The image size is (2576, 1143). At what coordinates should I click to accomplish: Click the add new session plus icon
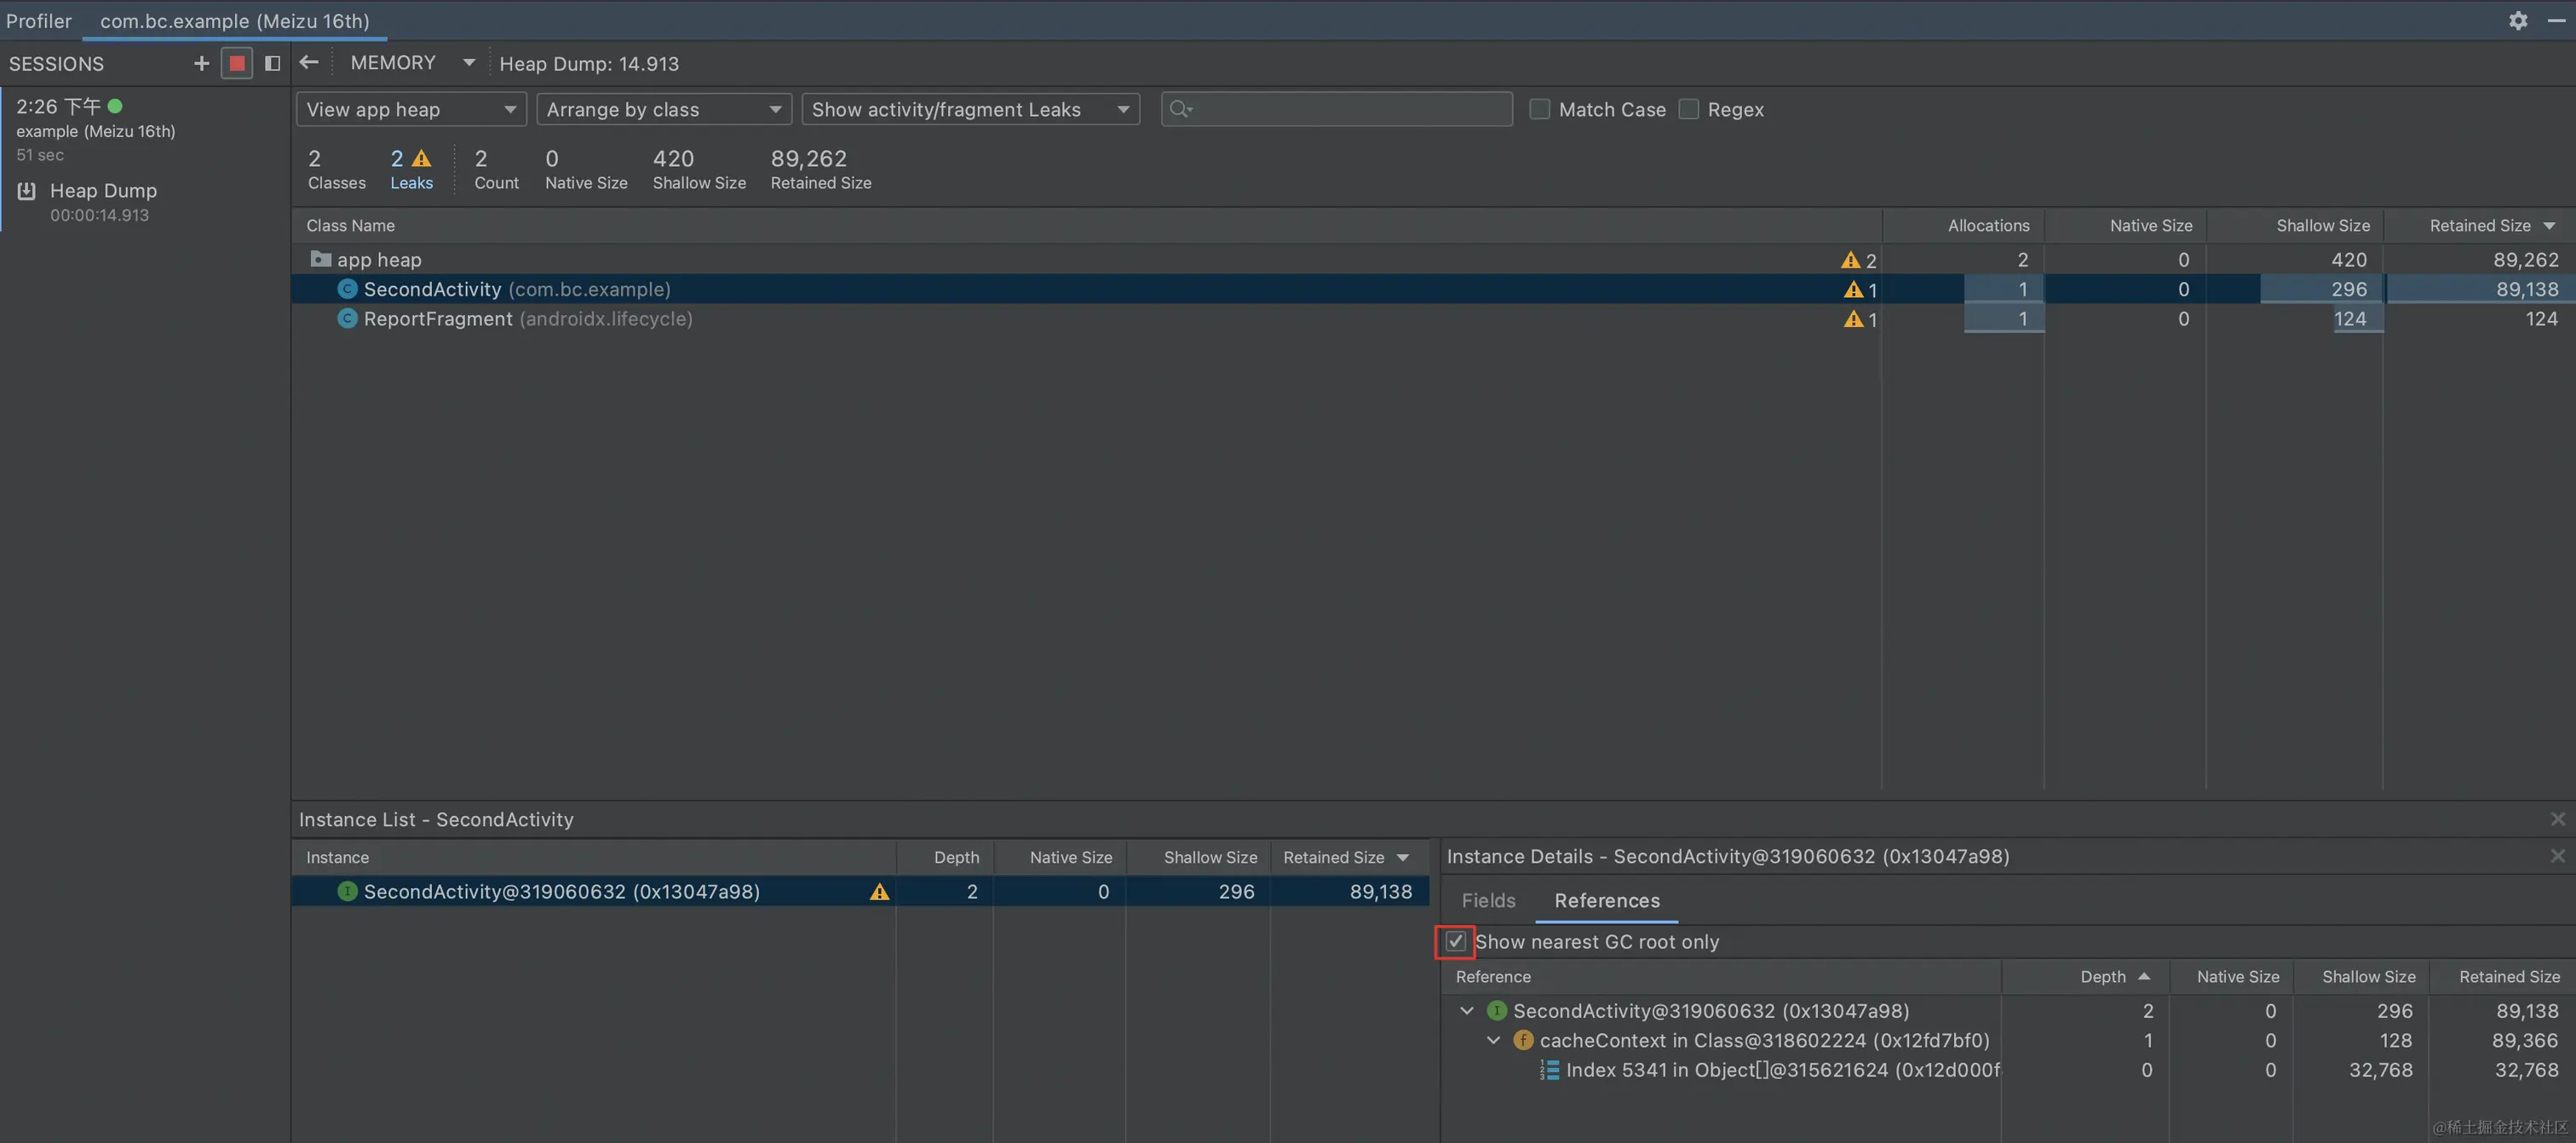point(201,63)
